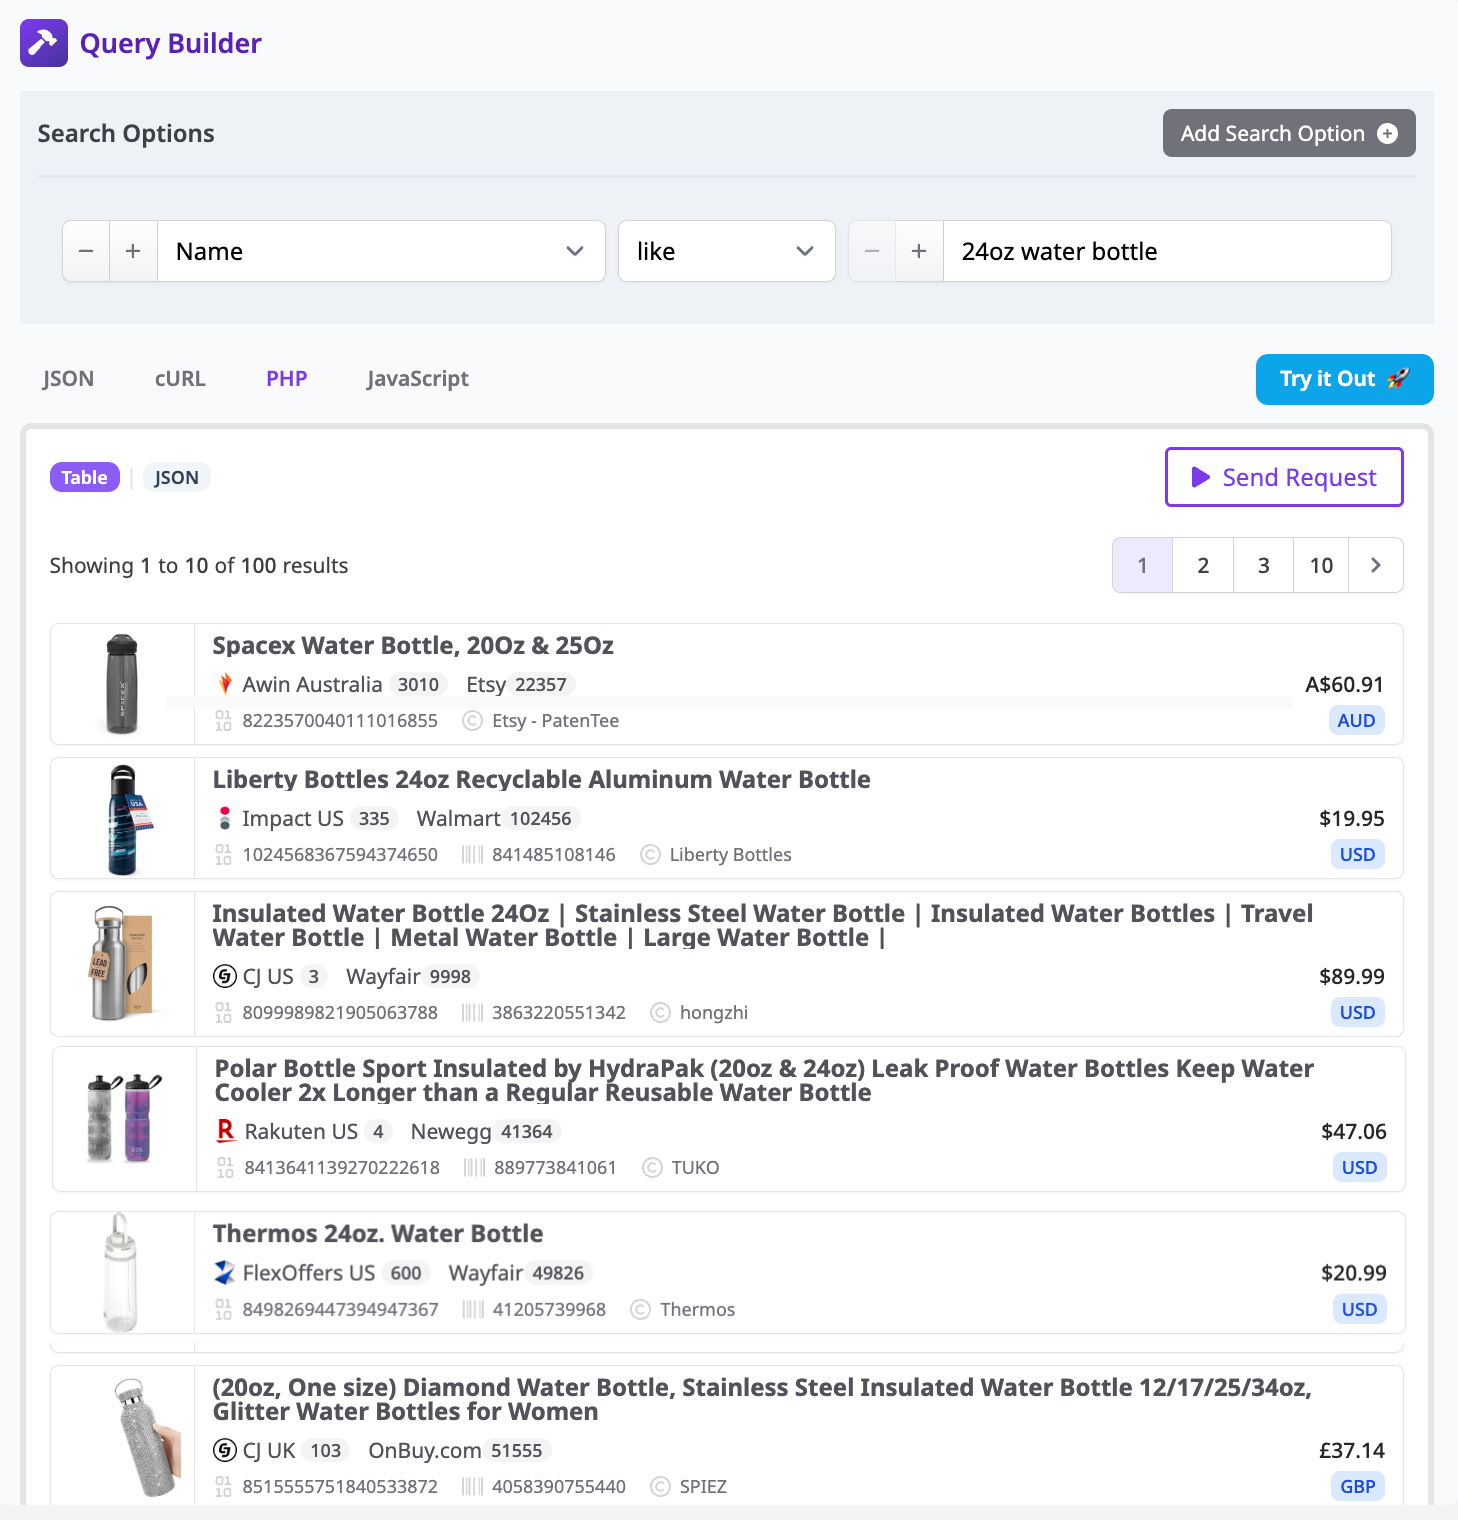The image size is (1458, 1520).
Task: Open the Name field dropdown
Action: coord(381,251)
